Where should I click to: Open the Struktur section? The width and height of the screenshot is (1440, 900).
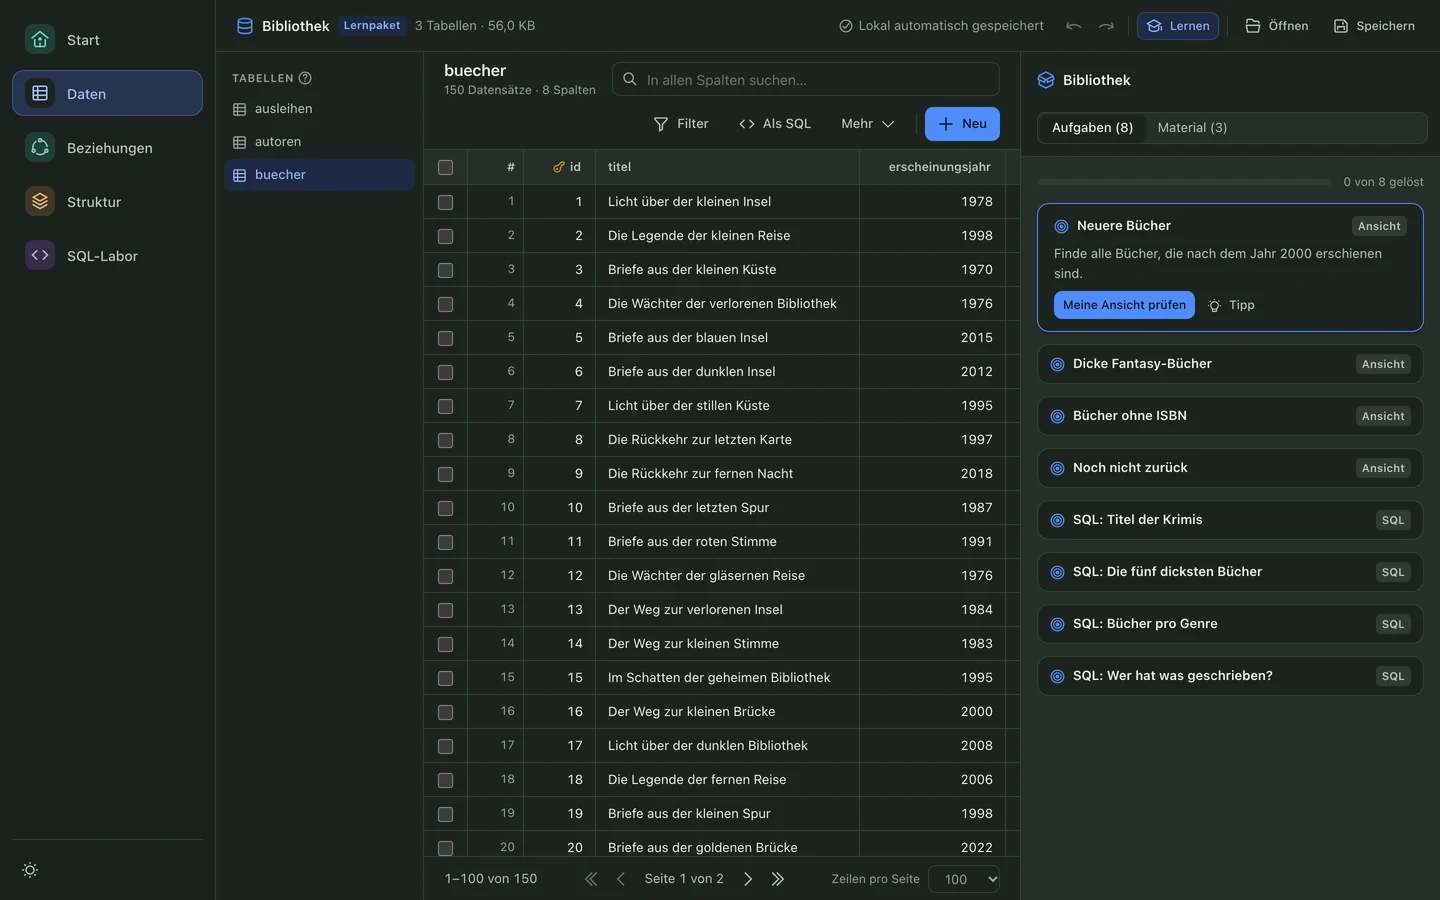coord(107,202)
